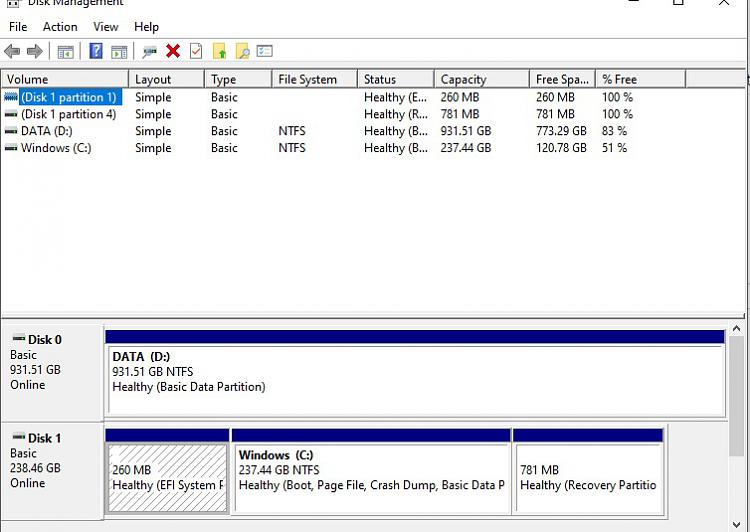
Task: Click the NTFS cell in the DATA (D:) row
Action: 292,131
